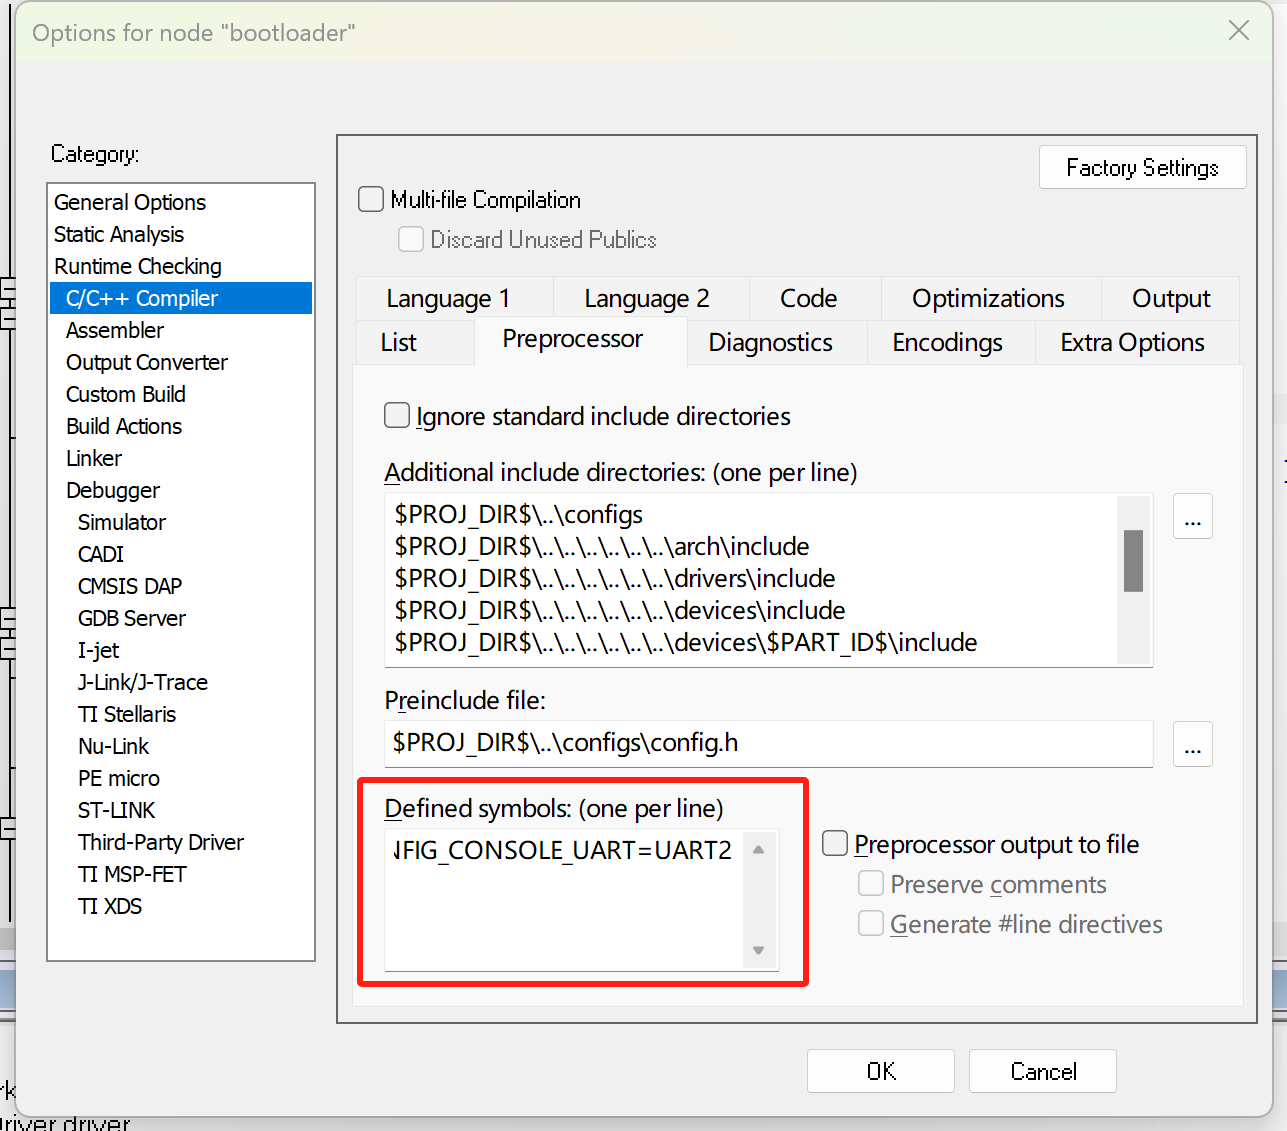Check Ignore standard include directories
1287x1131 pixels.
point(397,416)
